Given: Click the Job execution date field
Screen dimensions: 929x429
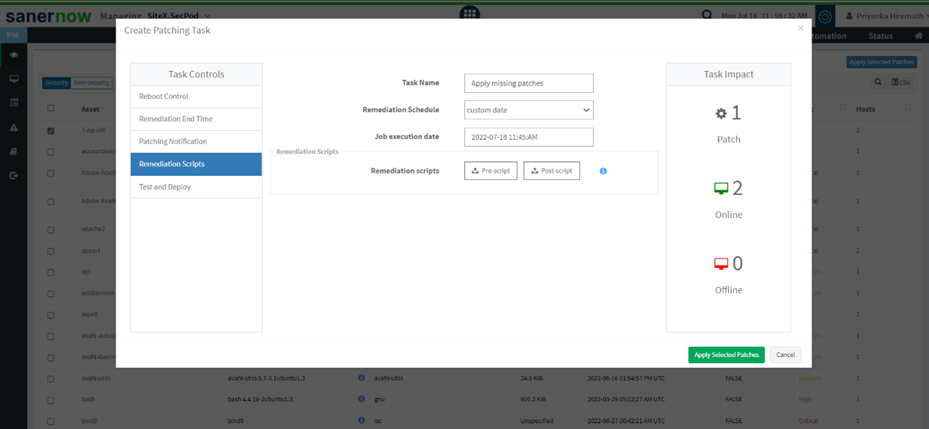Looking at the screenshot, I should click(528, 137).
